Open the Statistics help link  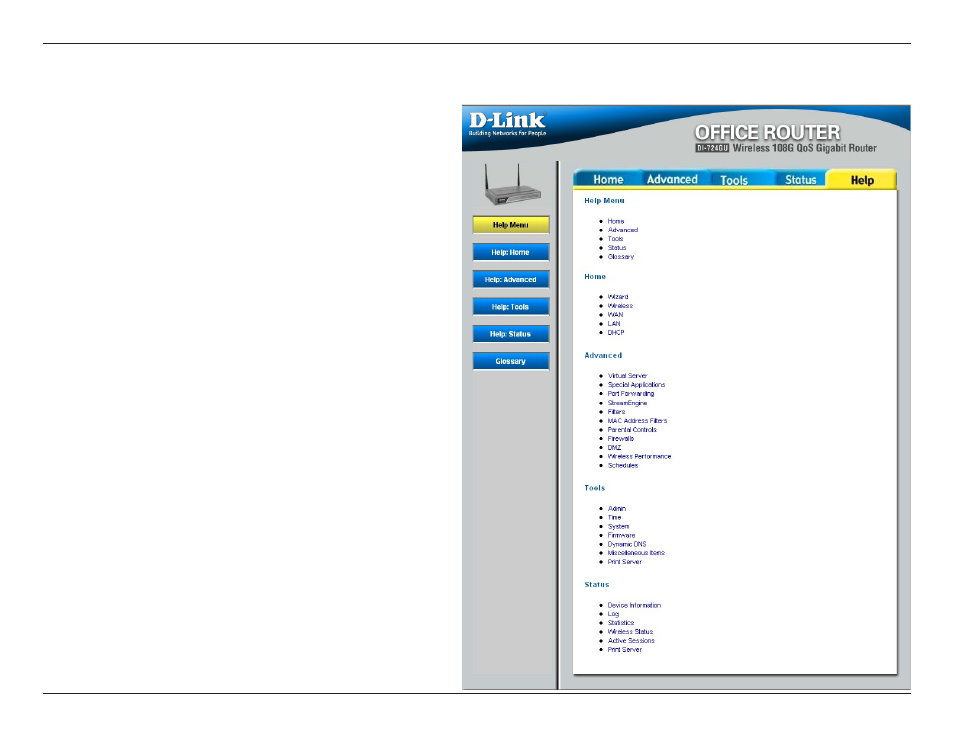click(x=621, y=623)
